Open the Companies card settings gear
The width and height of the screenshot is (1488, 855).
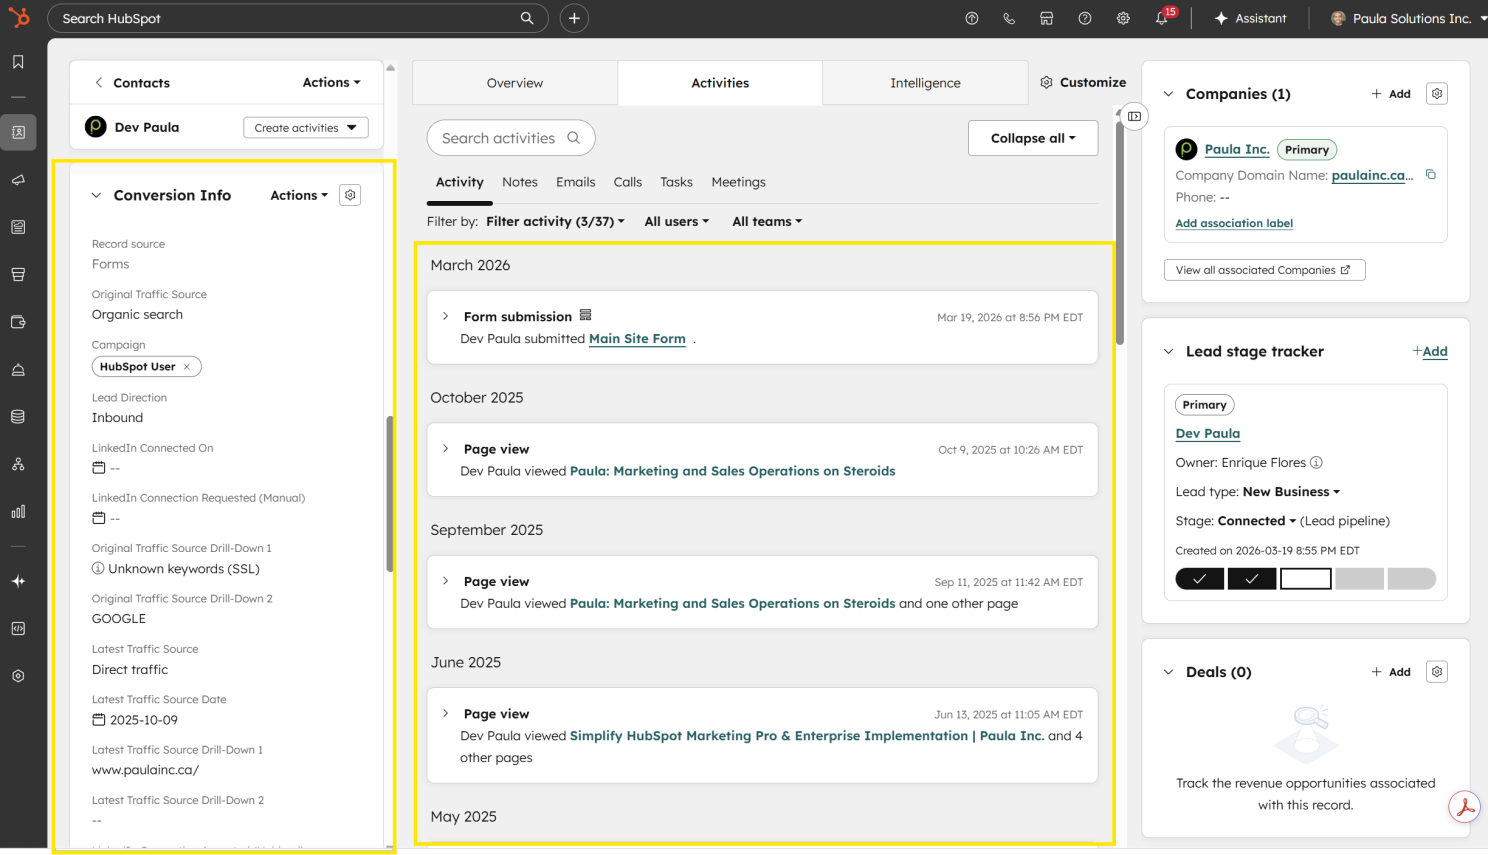click(x=1437, y=94)
